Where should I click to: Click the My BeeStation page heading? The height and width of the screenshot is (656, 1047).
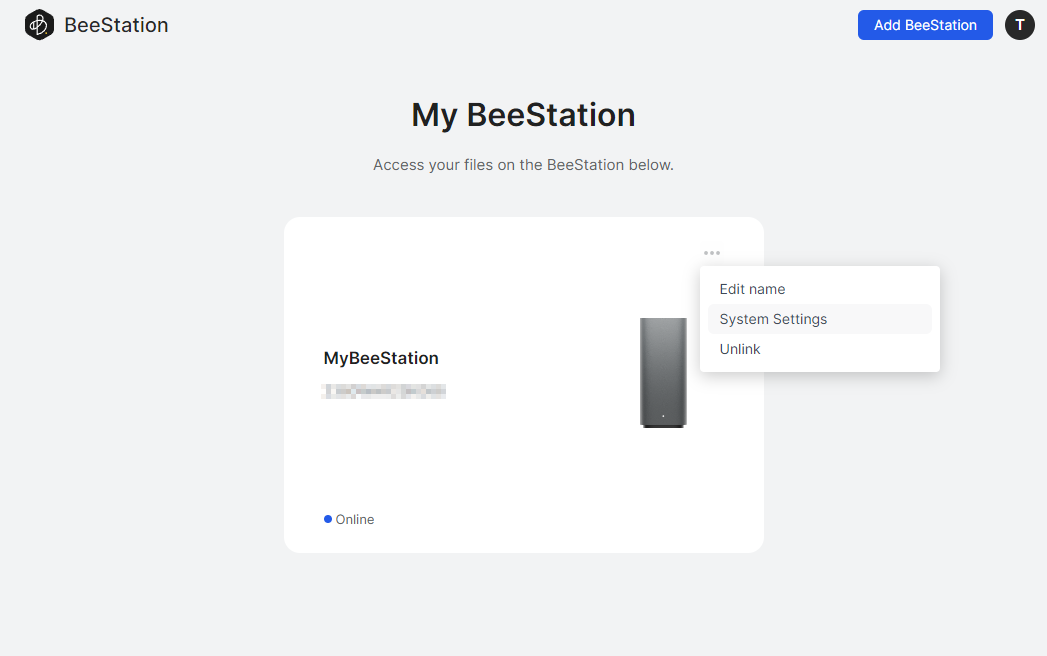point(523,114)
